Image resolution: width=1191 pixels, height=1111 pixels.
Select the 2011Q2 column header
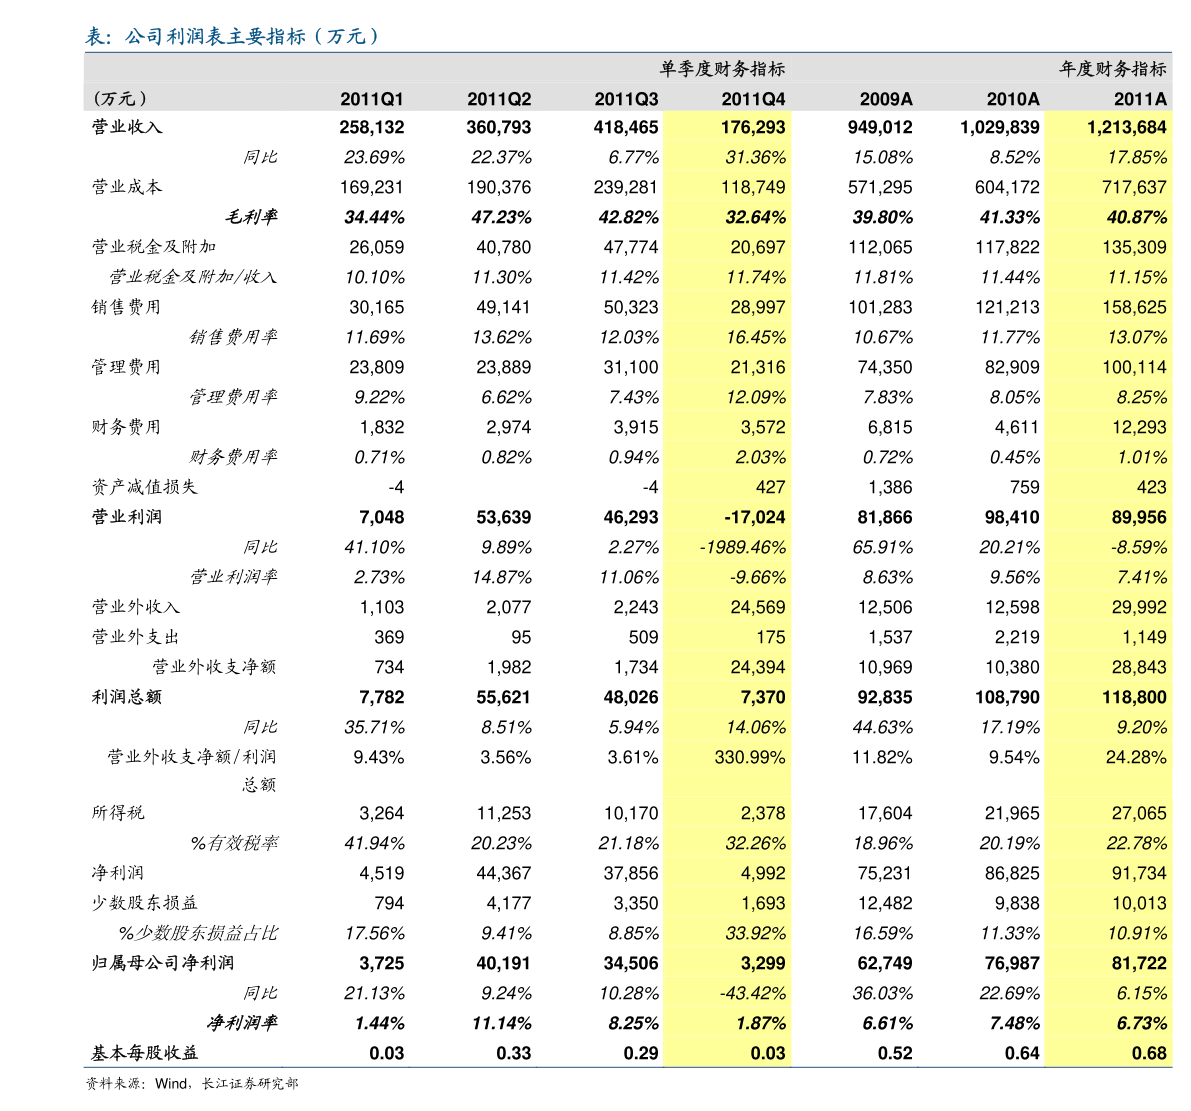[499, 99]
